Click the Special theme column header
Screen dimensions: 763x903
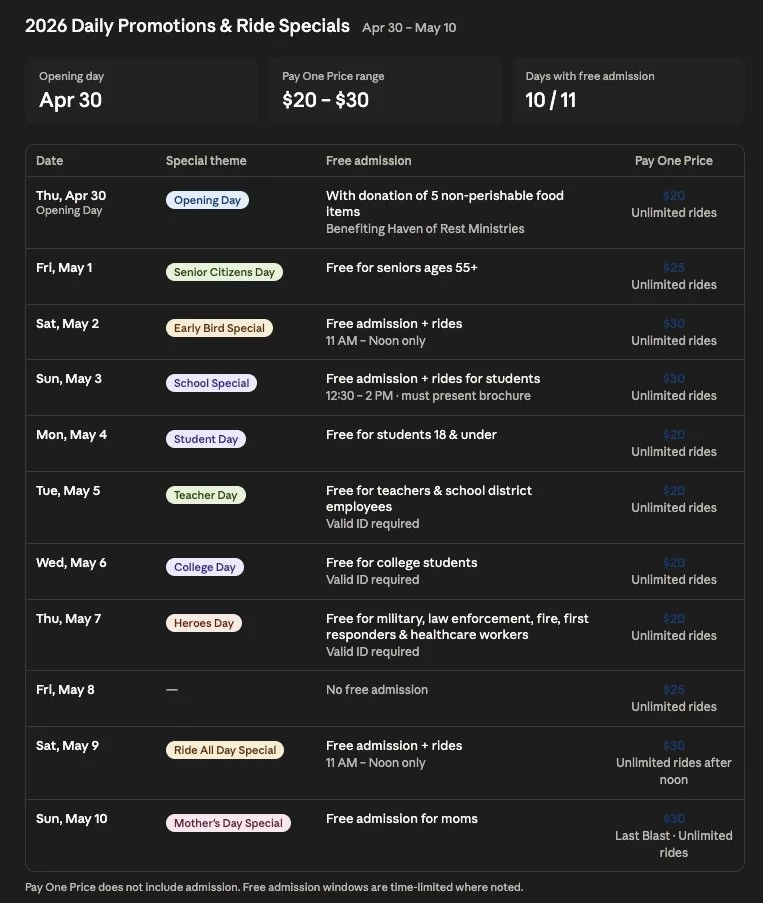(206, 161)
